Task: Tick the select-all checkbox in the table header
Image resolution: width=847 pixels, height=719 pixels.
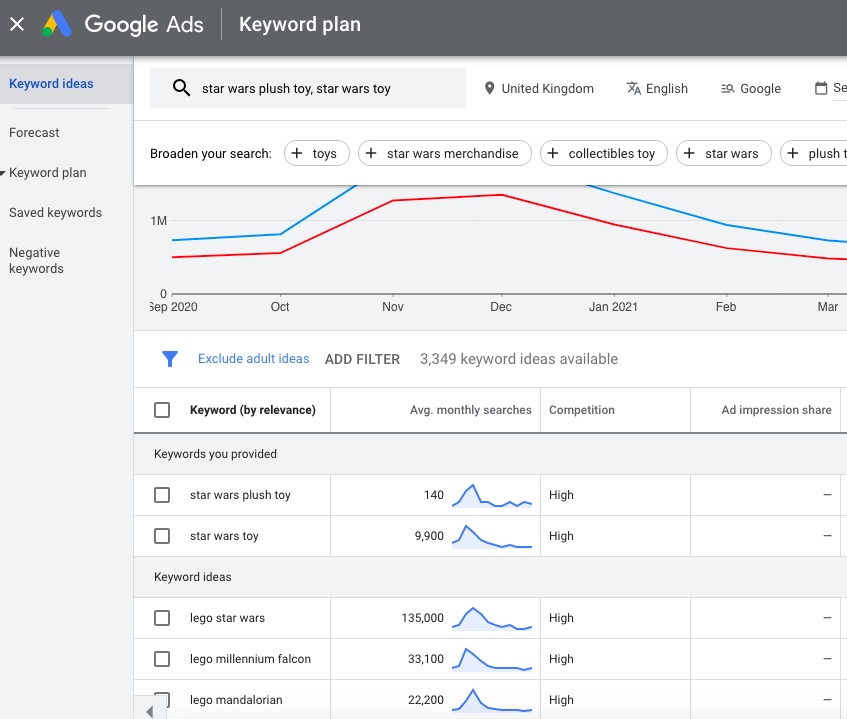Action: (162, 410)
